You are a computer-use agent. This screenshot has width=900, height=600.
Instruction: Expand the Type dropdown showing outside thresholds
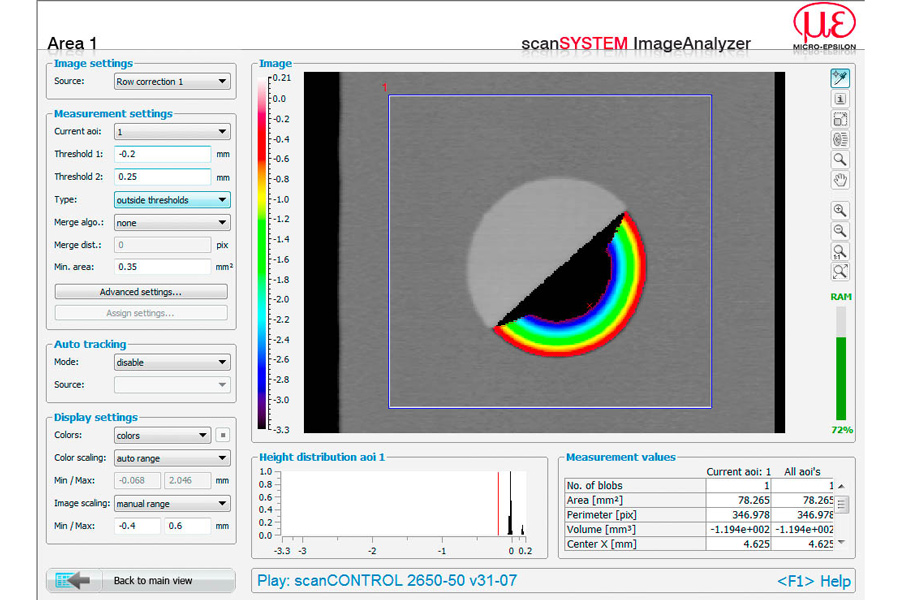(172, 200)
